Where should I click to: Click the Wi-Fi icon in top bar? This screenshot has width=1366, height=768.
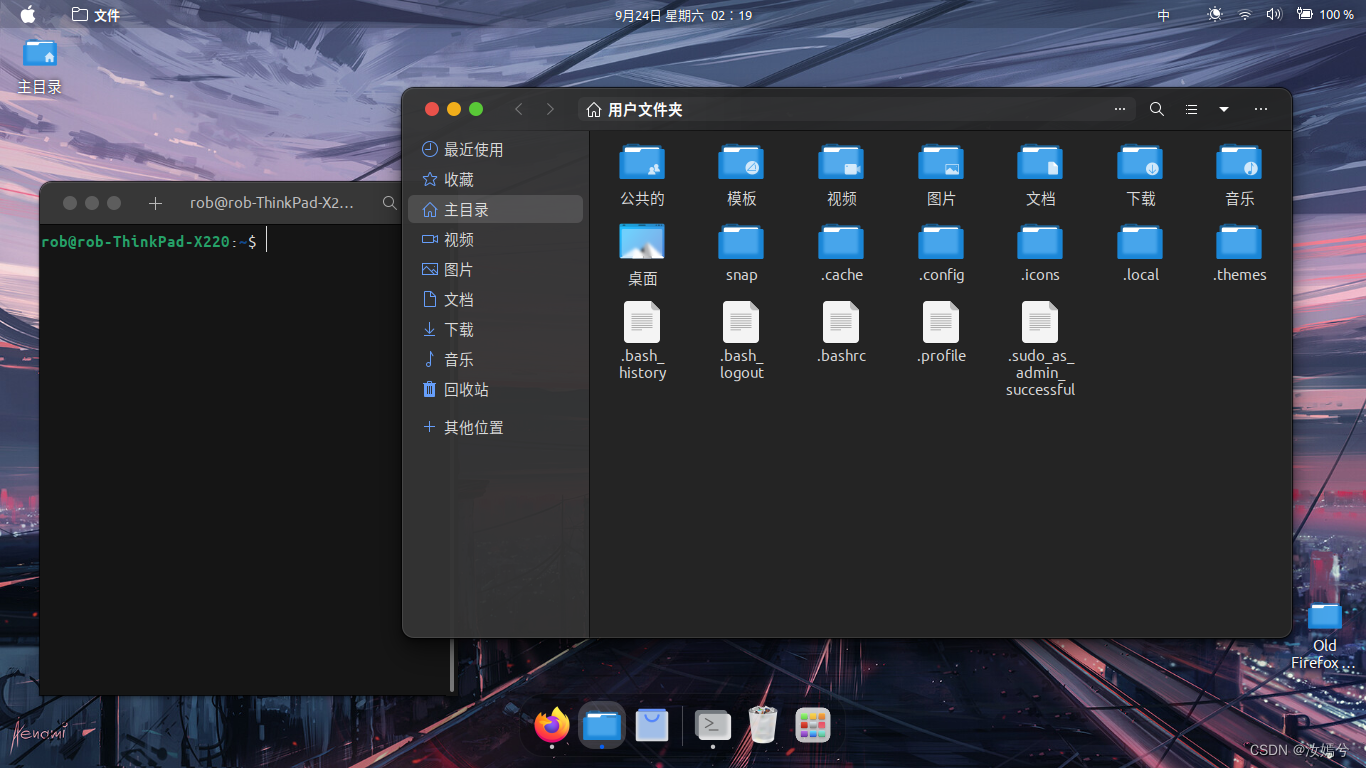(x=1245, y=14)
